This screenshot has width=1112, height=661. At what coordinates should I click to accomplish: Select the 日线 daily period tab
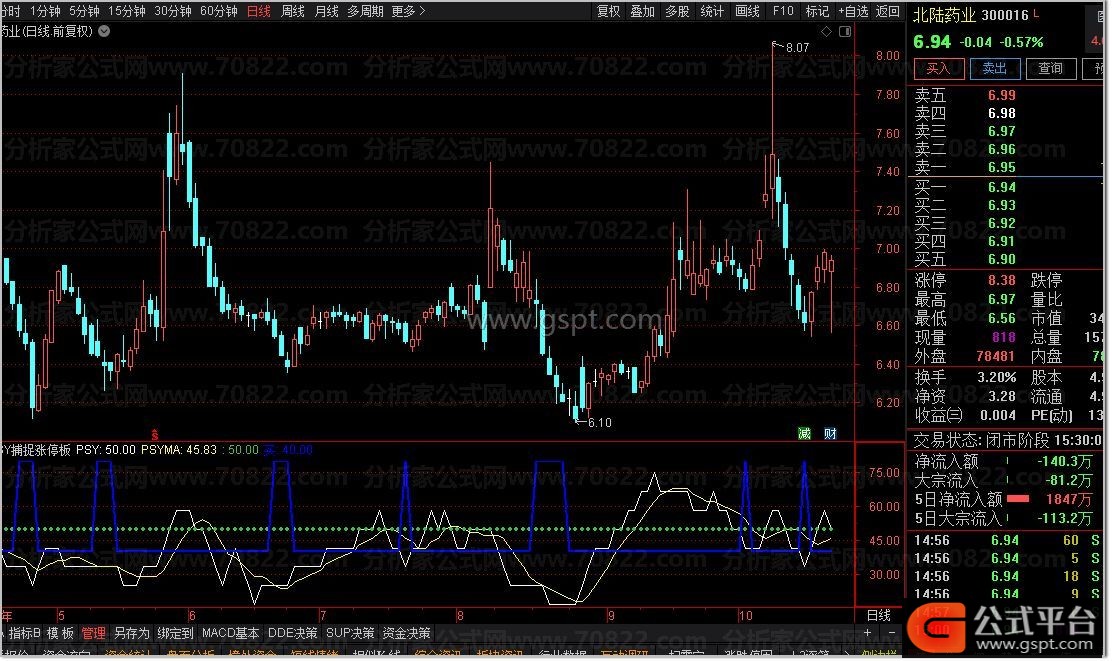pyautogui.click(x=259, y=11)
